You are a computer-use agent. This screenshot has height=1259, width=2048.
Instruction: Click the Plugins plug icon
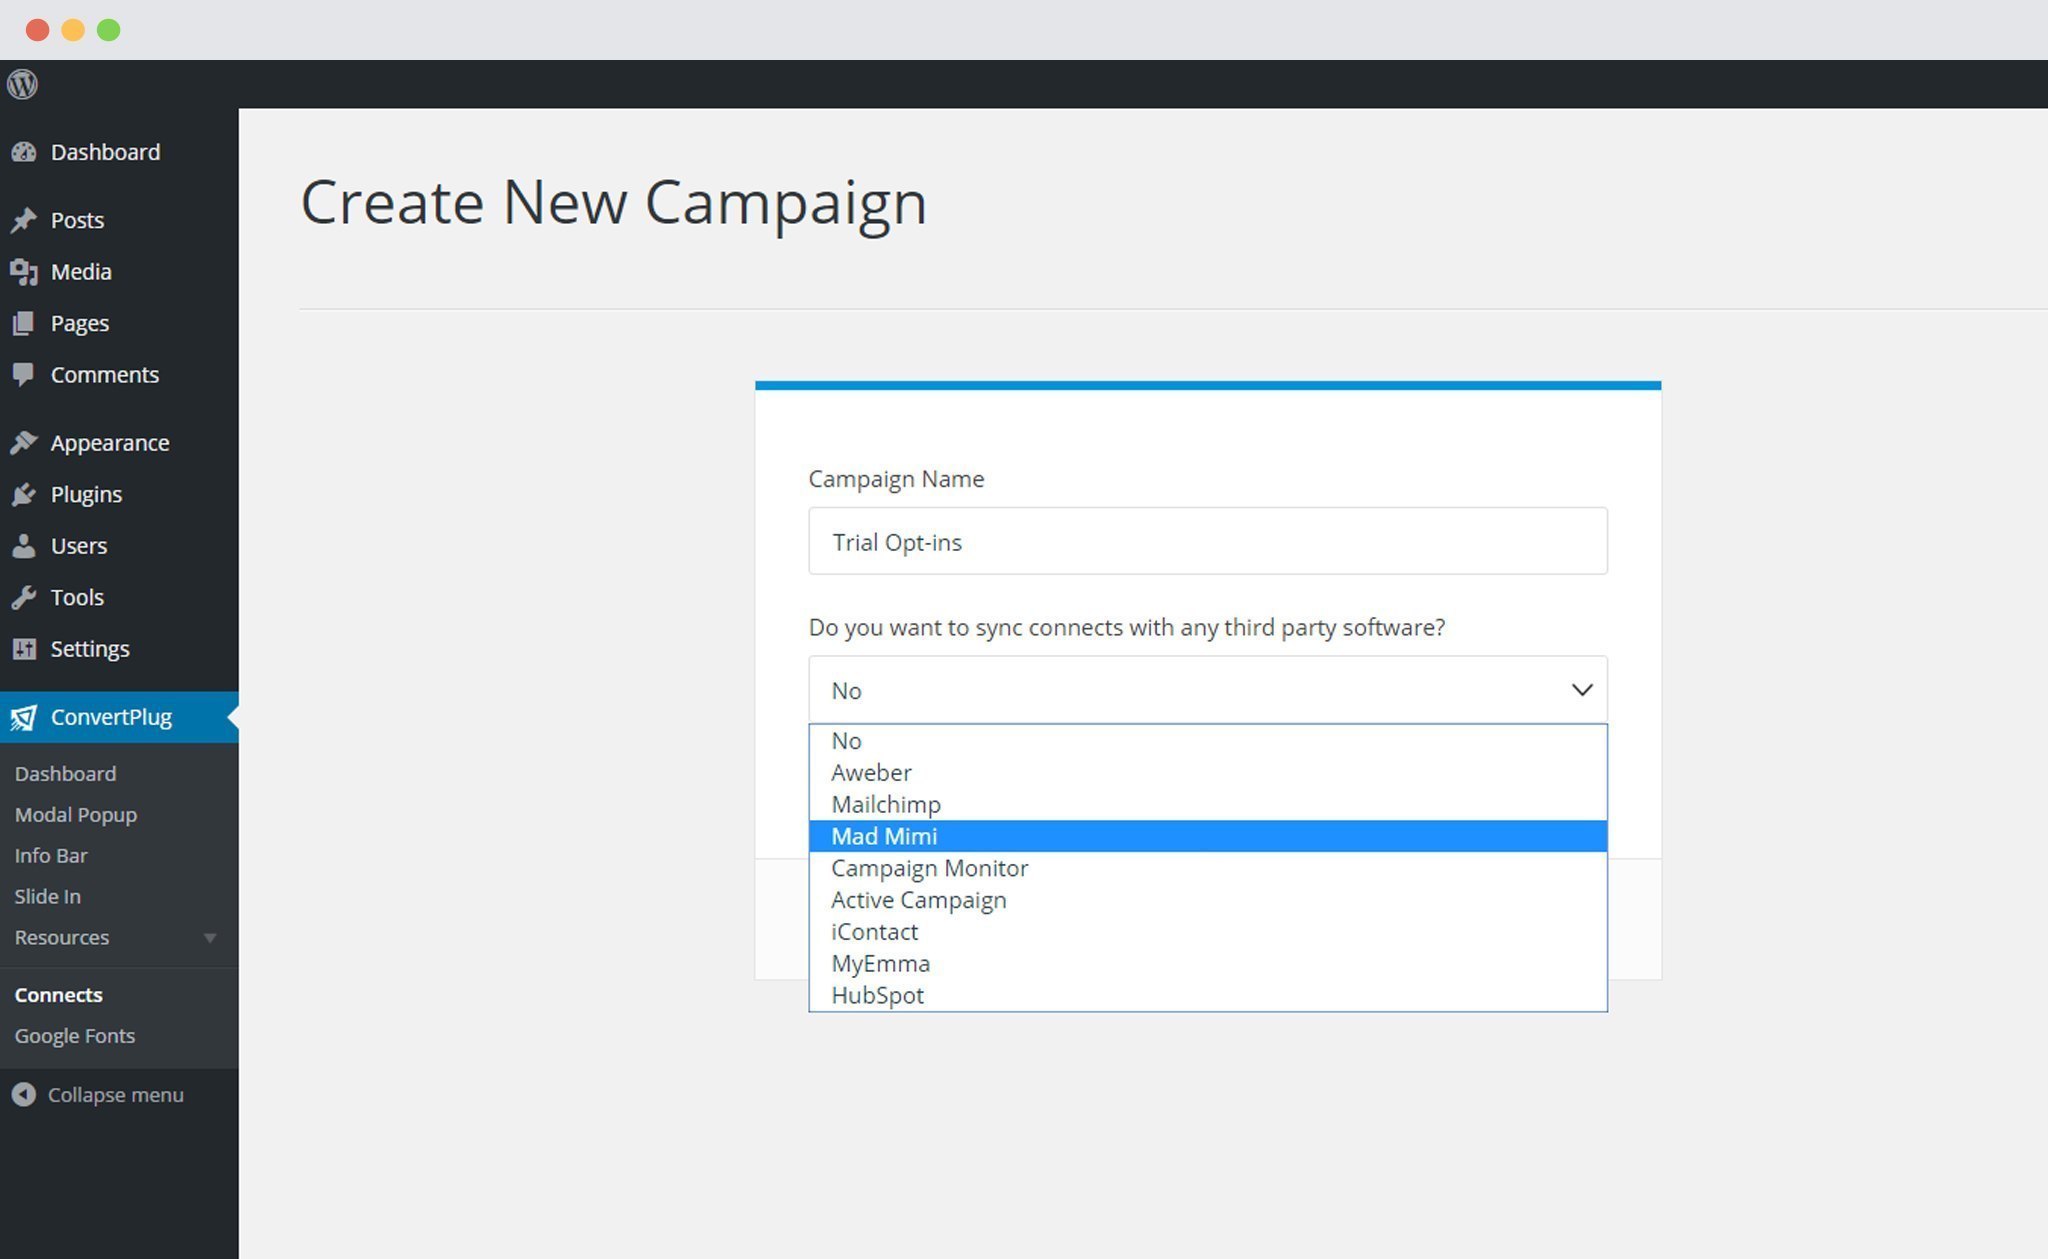(x=24, y=494)
